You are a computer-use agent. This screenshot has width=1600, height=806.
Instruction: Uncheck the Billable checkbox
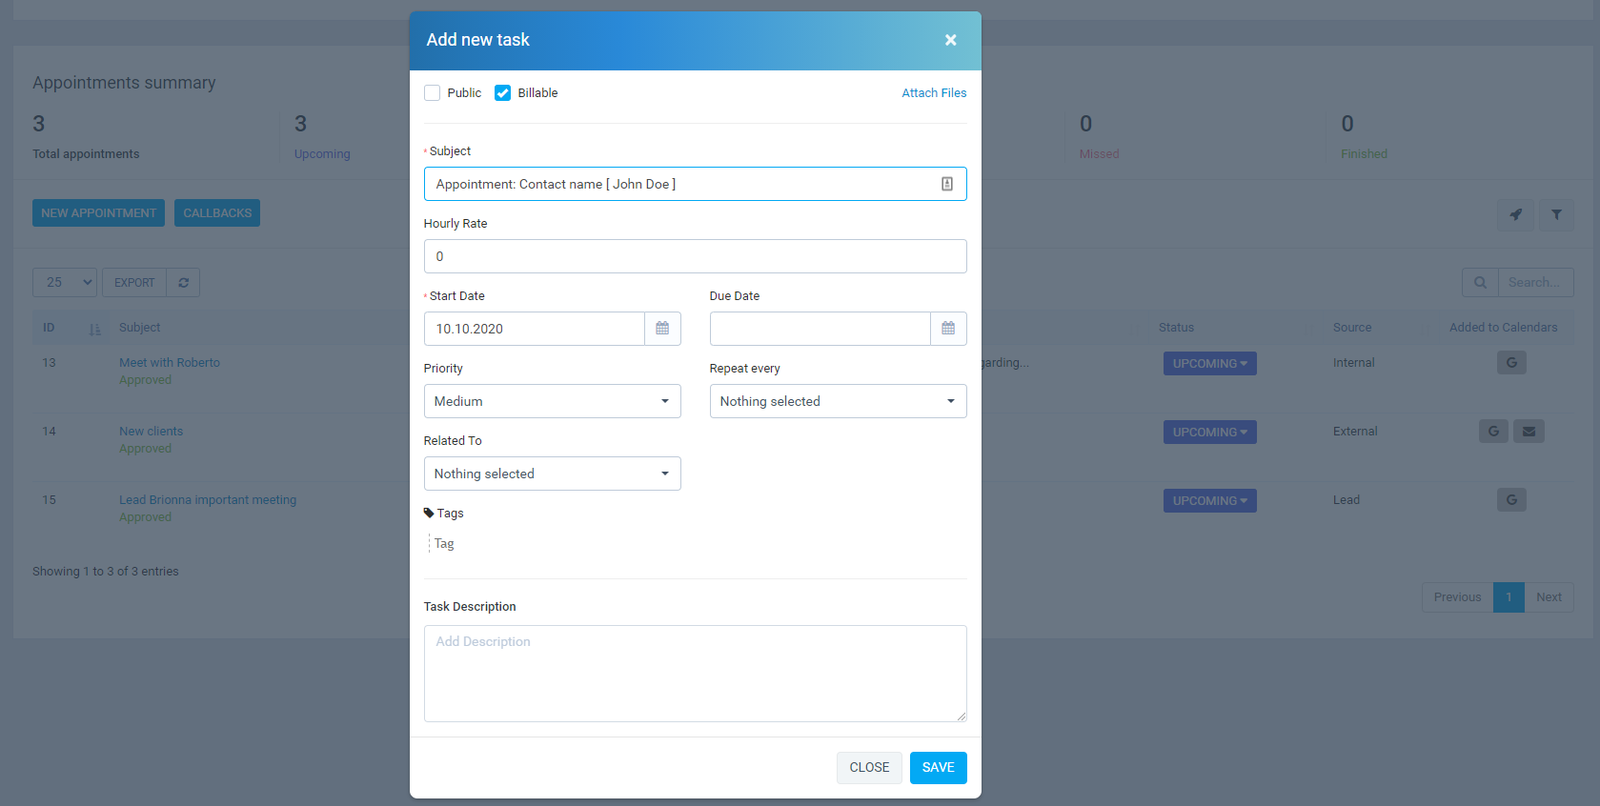(503, 93)
